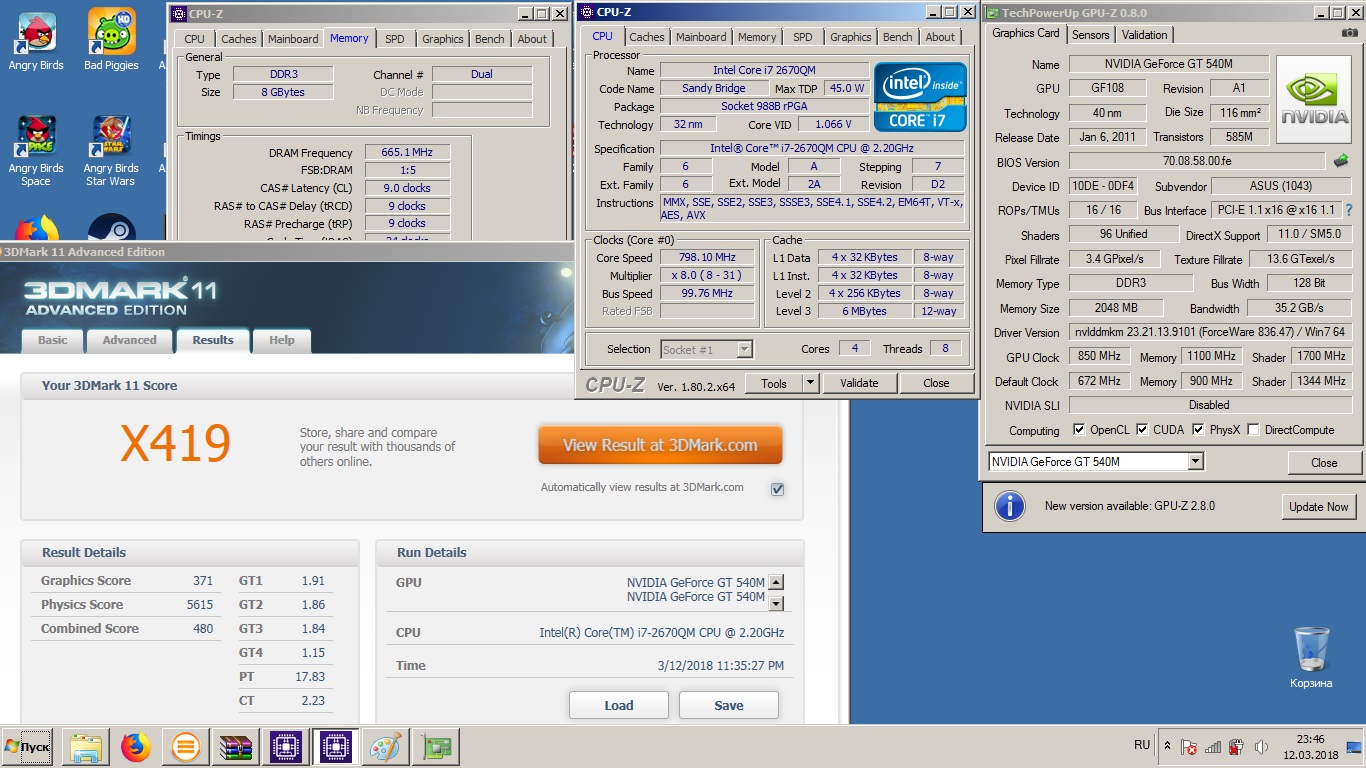Click the Close button in GPU-Z
This screenshot has width=1366, height=768.
(x=1324, y=462)
